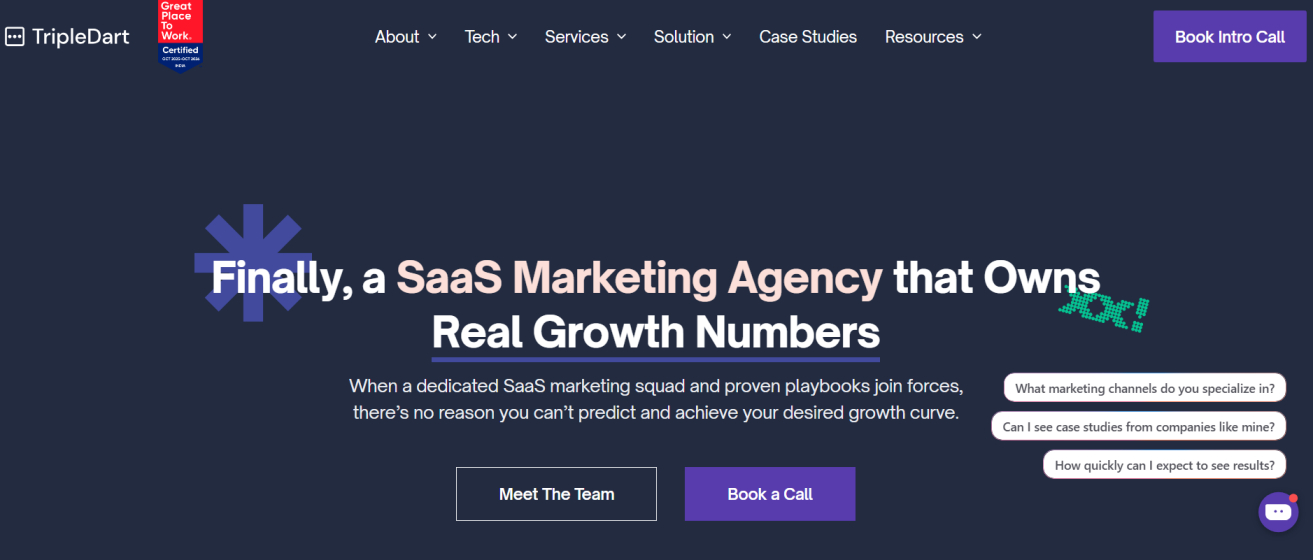Click the Meet The Team button
The image size is (1313, 560).
[556, 494]
